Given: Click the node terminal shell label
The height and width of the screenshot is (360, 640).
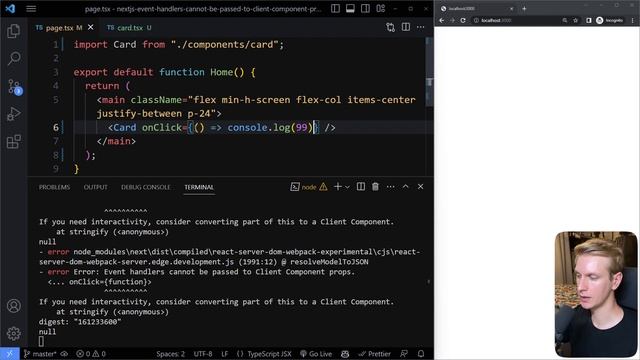Looking at the screenshot, I should pos(309,187).
